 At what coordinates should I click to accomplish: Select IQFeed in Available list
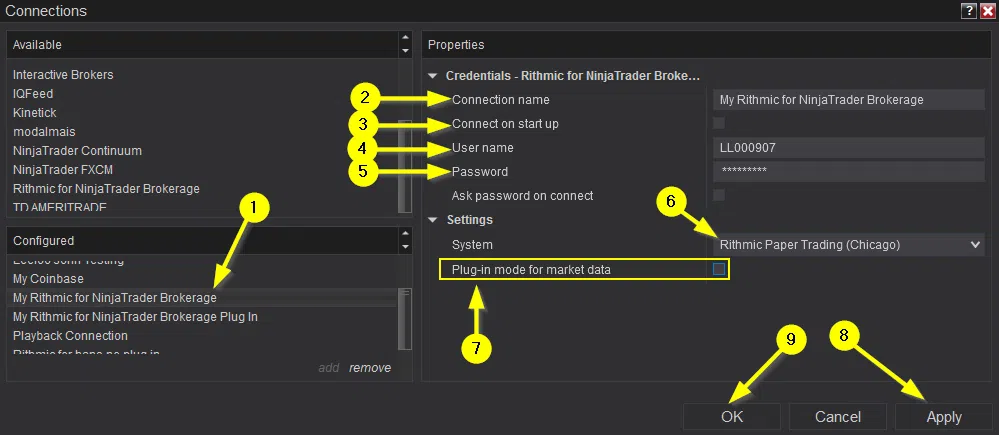pos(33,94)
